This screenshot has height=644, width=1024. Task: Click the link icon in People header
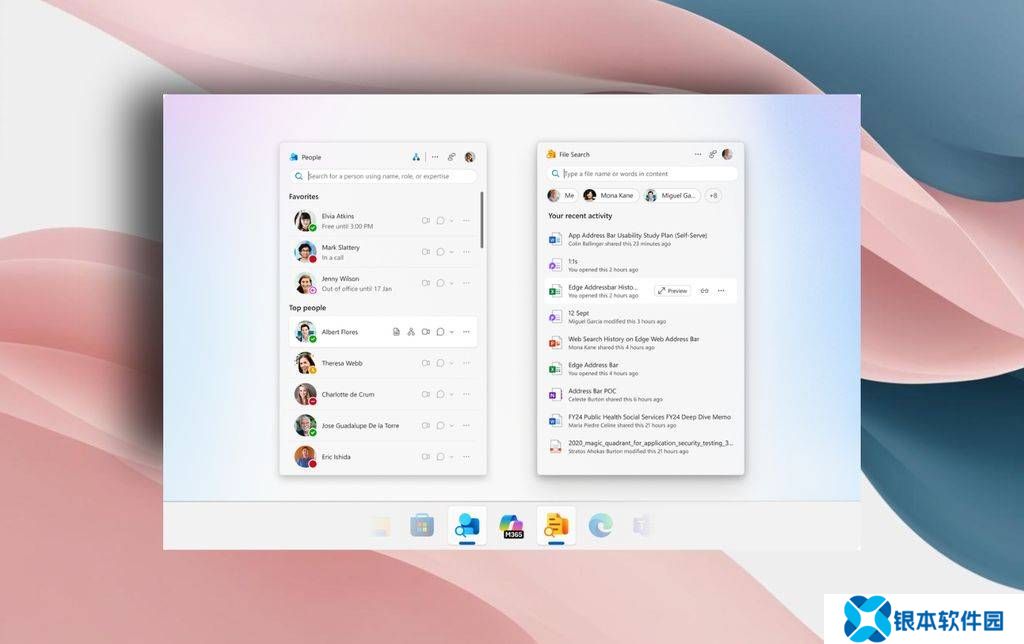pos(451,157)
